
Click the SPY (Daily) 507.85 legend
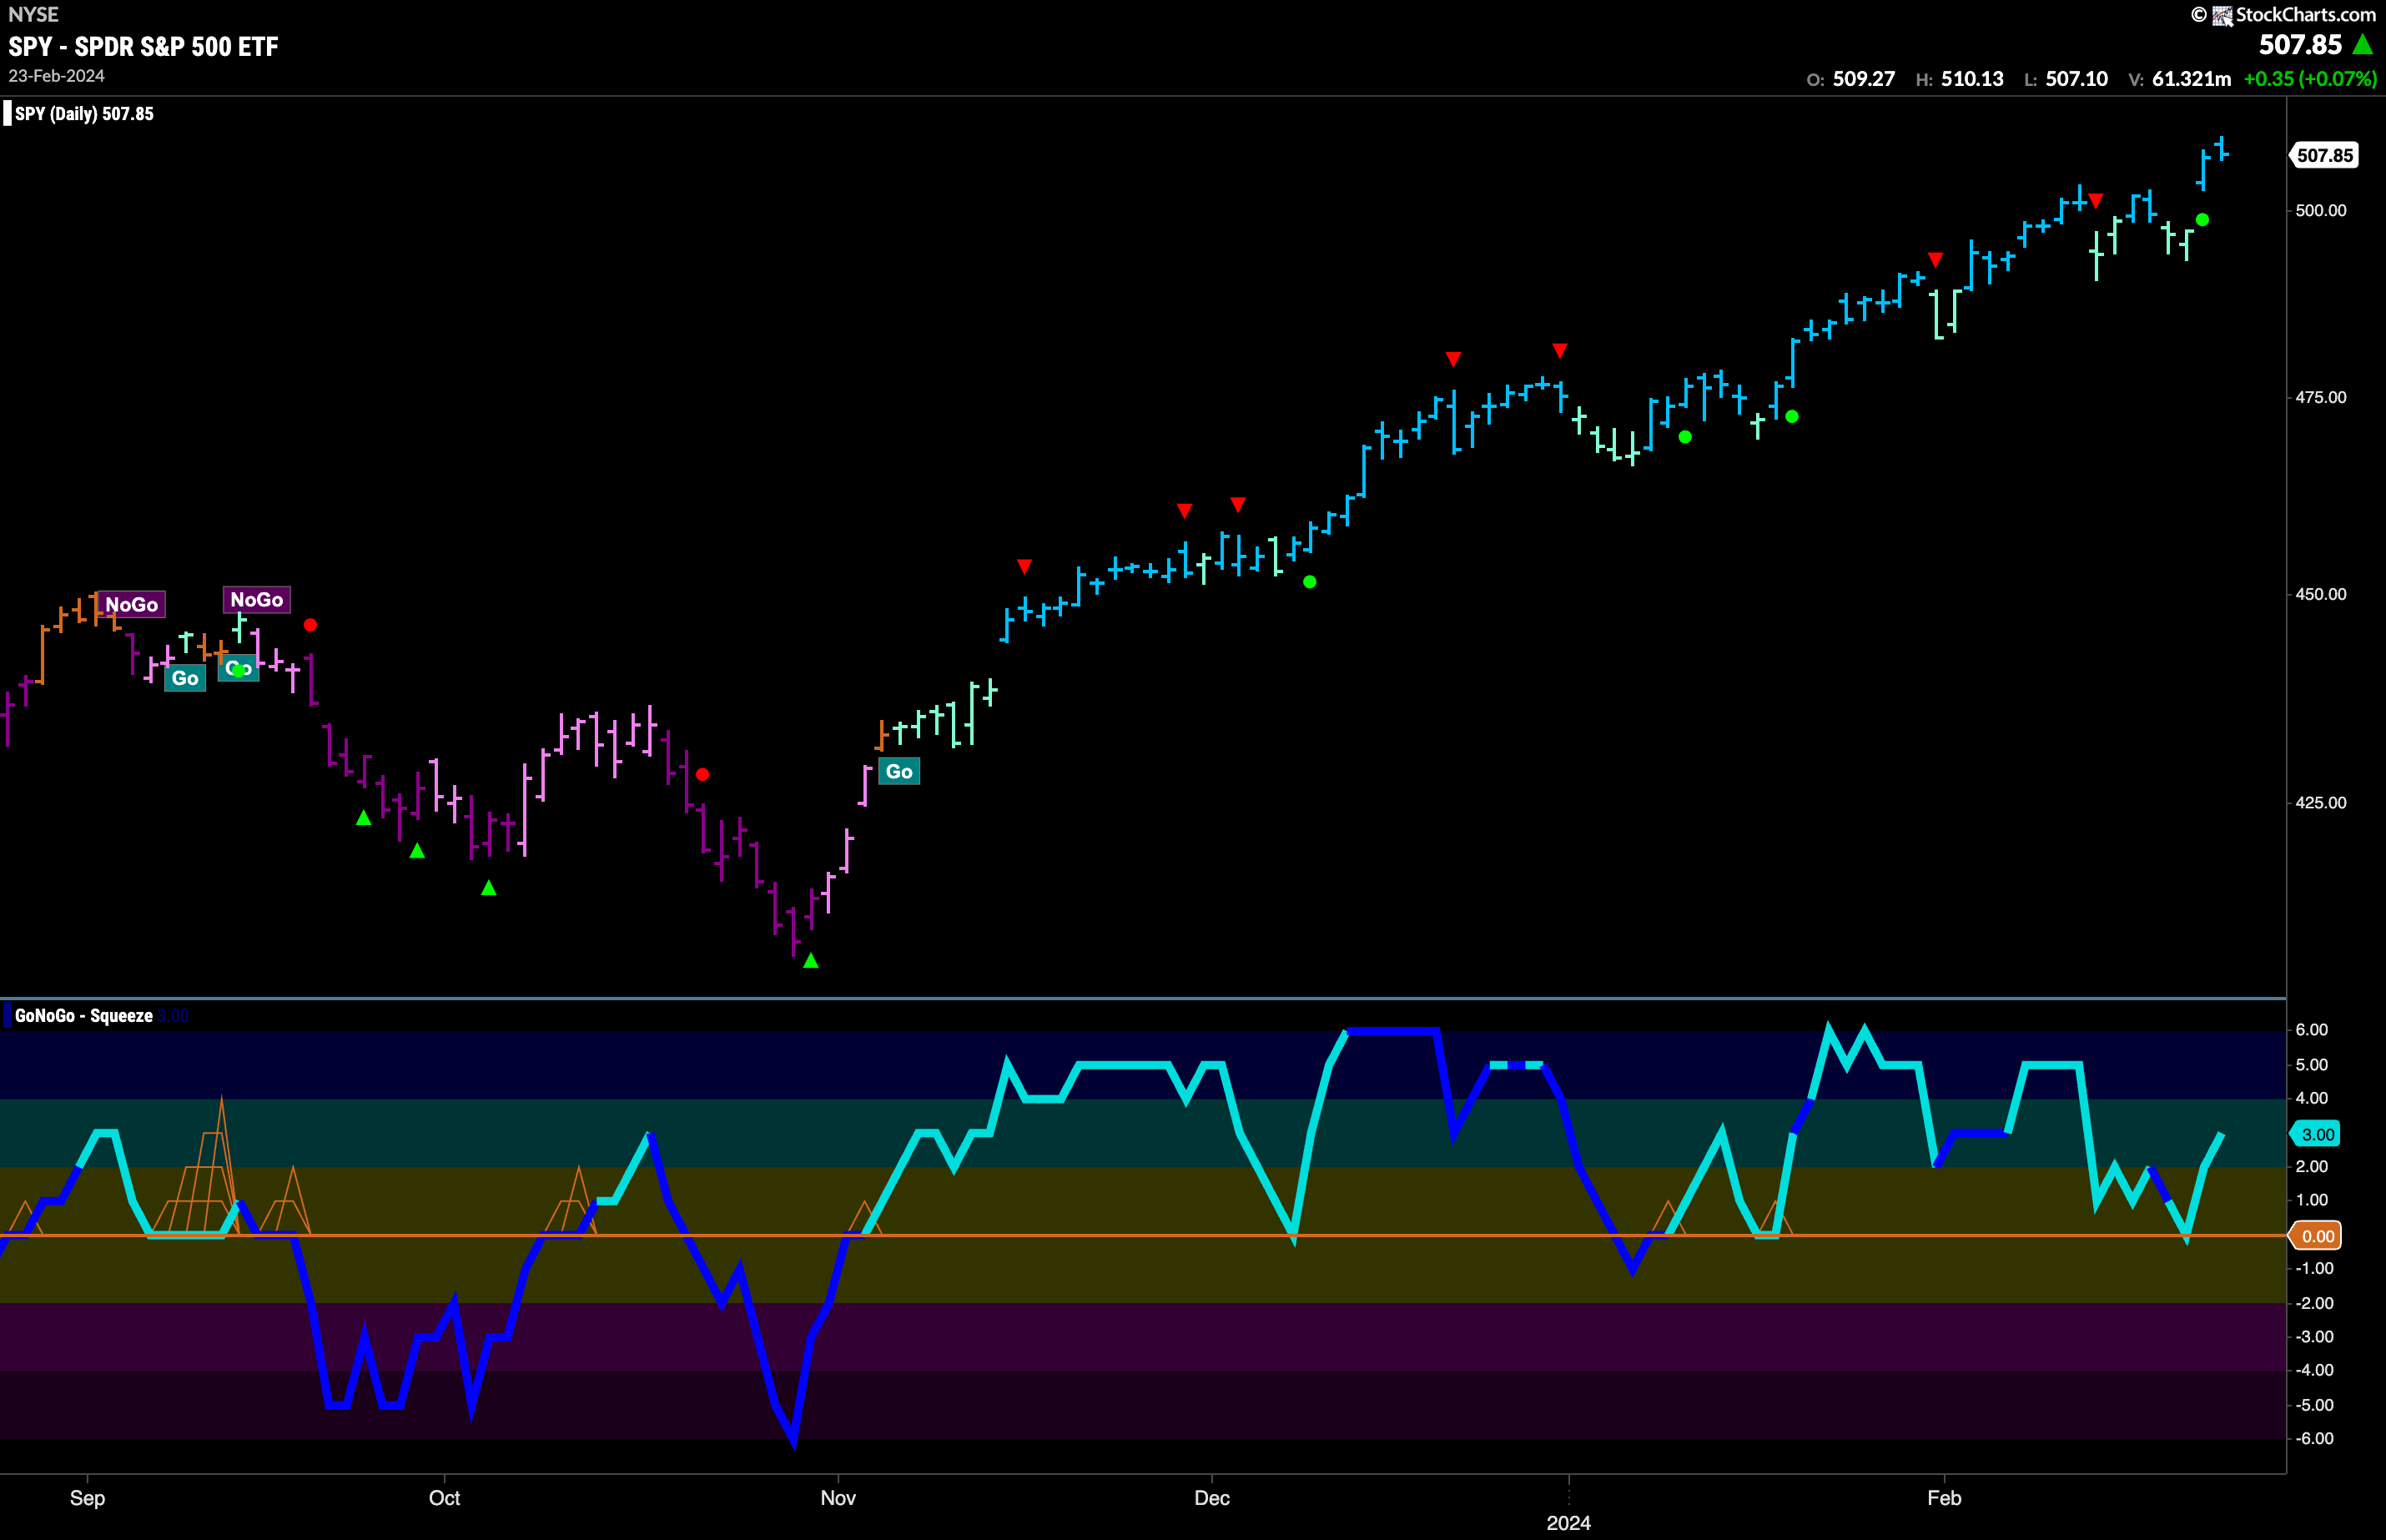click(84, 114)
